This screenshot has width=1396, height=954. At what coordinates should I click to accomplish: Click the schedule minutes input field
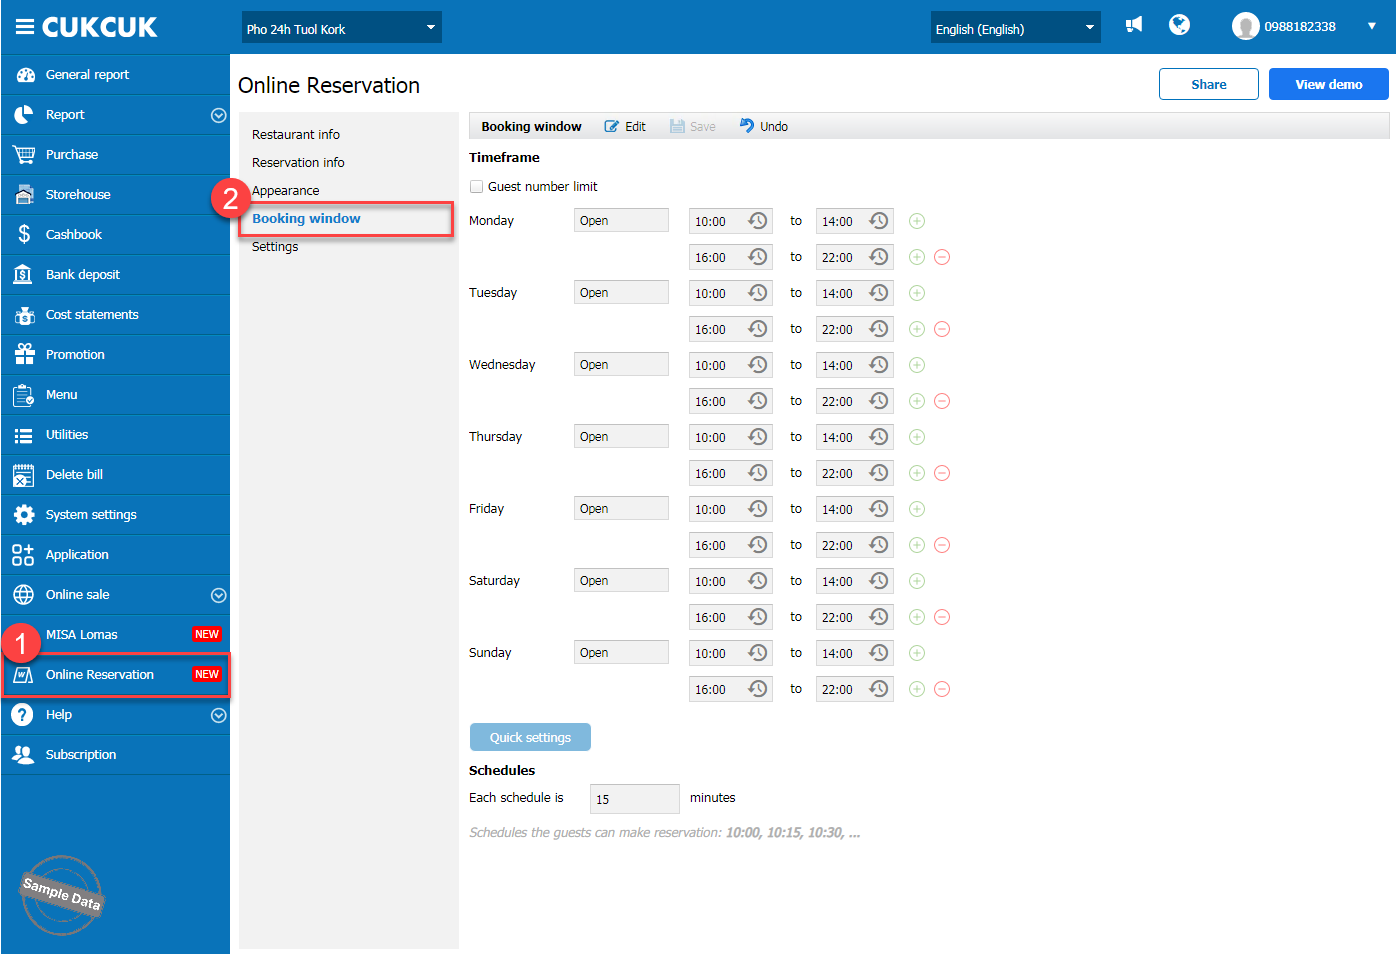pos(634,799)
